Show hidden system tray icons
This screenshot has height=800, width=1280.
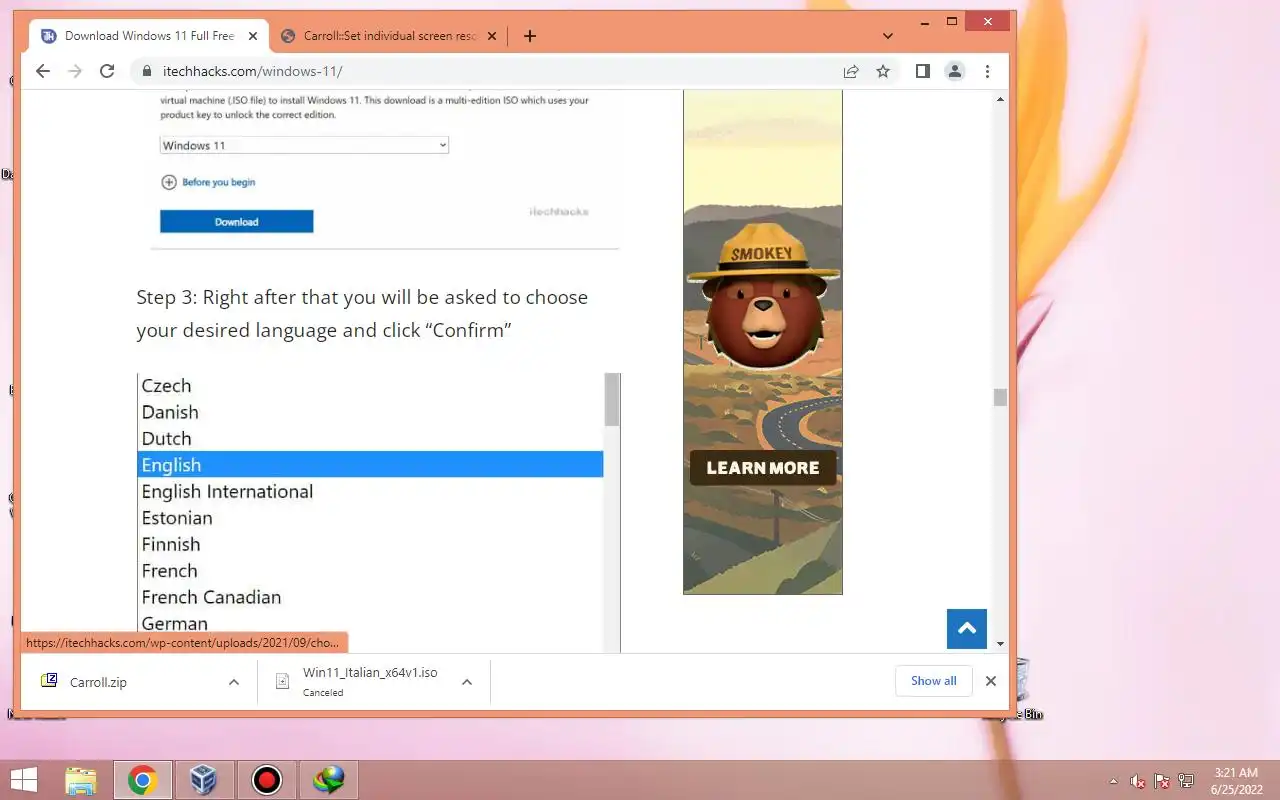1113,781
